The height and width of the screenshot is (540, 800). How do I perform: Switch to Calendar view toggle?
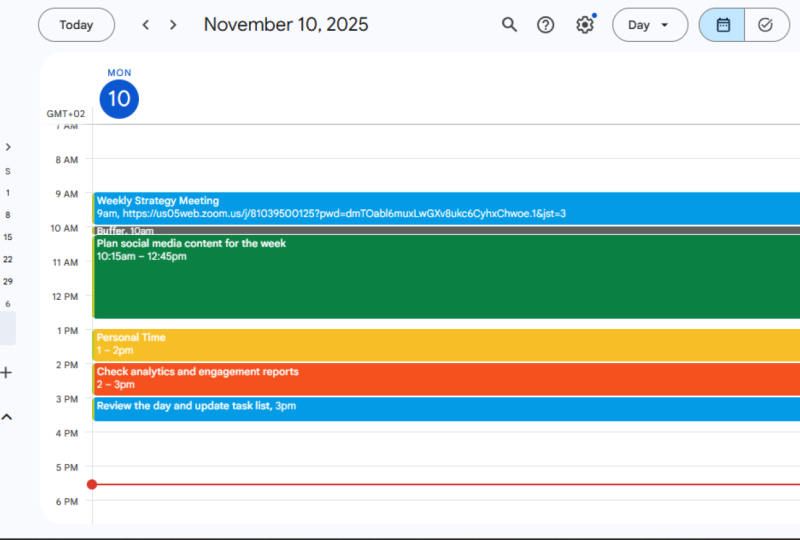tap(722, 25)
